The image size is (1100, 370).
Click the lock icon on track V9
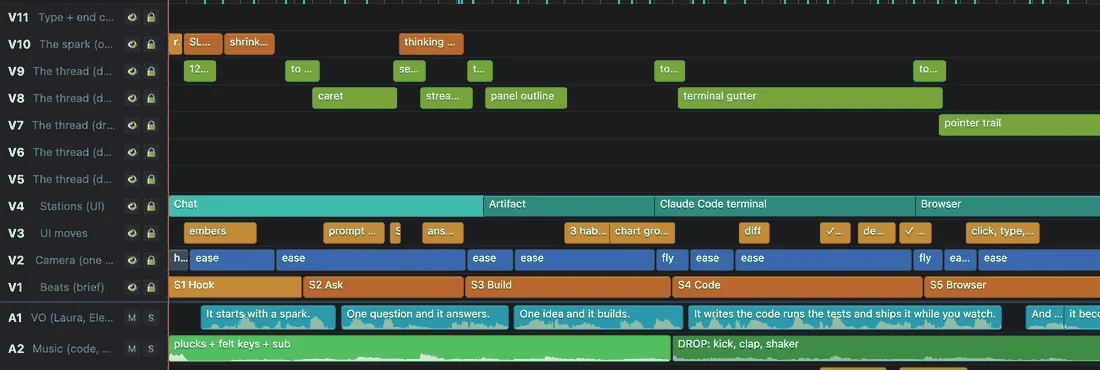(x=151, y=71)
